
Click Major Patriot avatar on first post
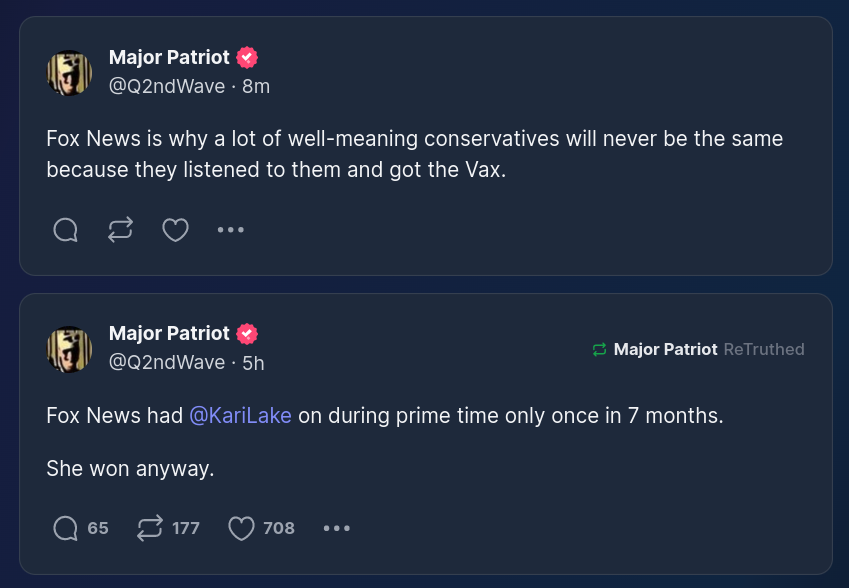(x=70, y=73)
